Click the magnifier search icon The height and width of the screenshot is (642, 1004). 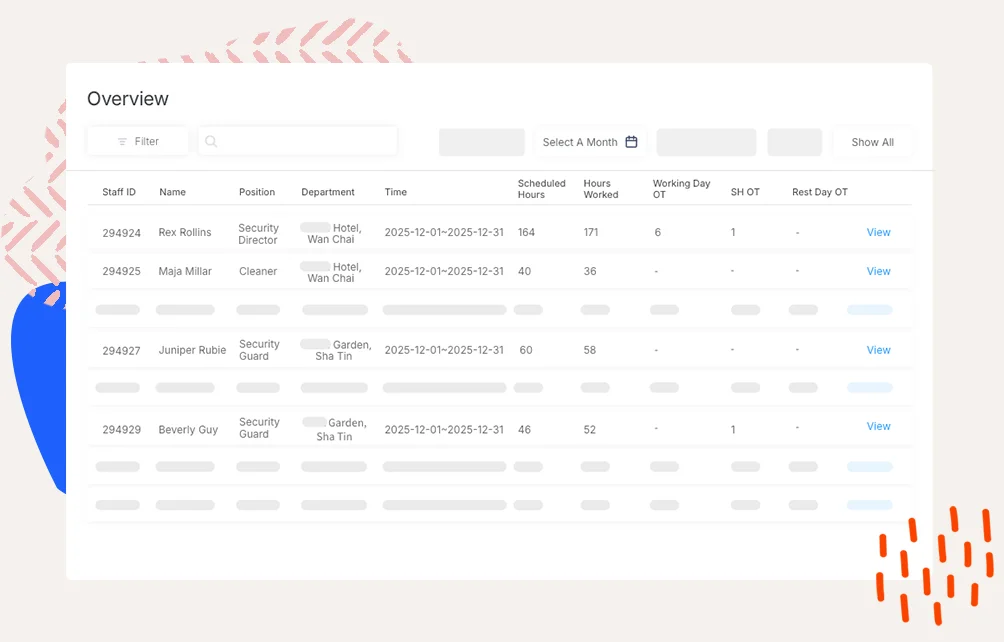(211, 142)
